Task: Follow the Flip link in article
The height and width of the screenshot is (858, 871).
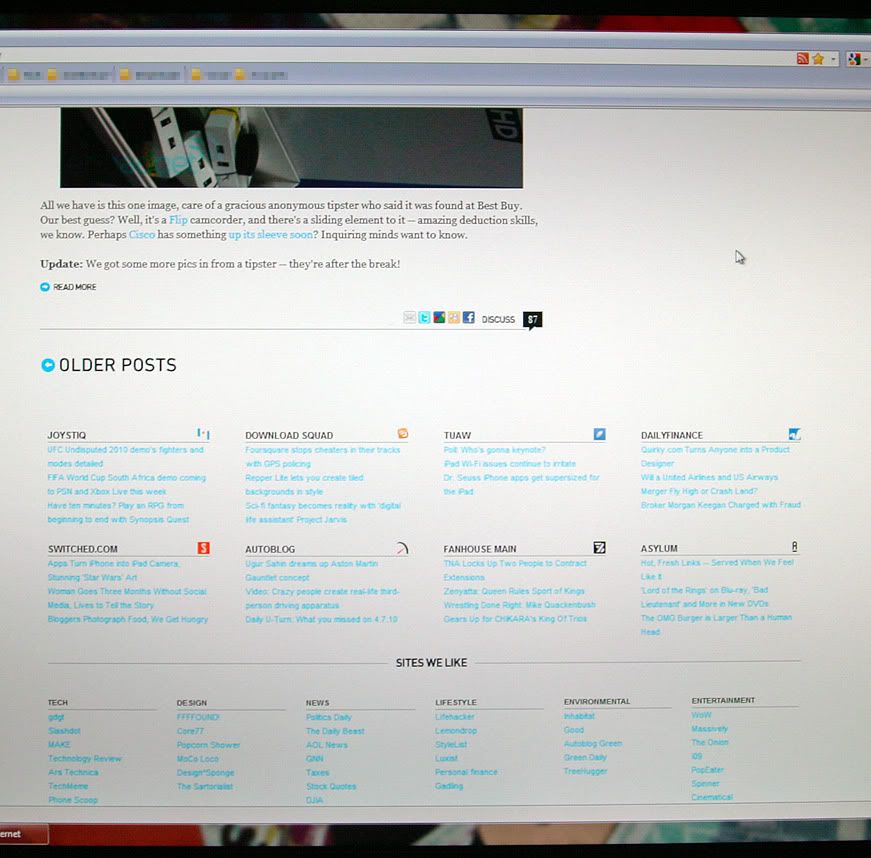Action: tap(178, 220)
